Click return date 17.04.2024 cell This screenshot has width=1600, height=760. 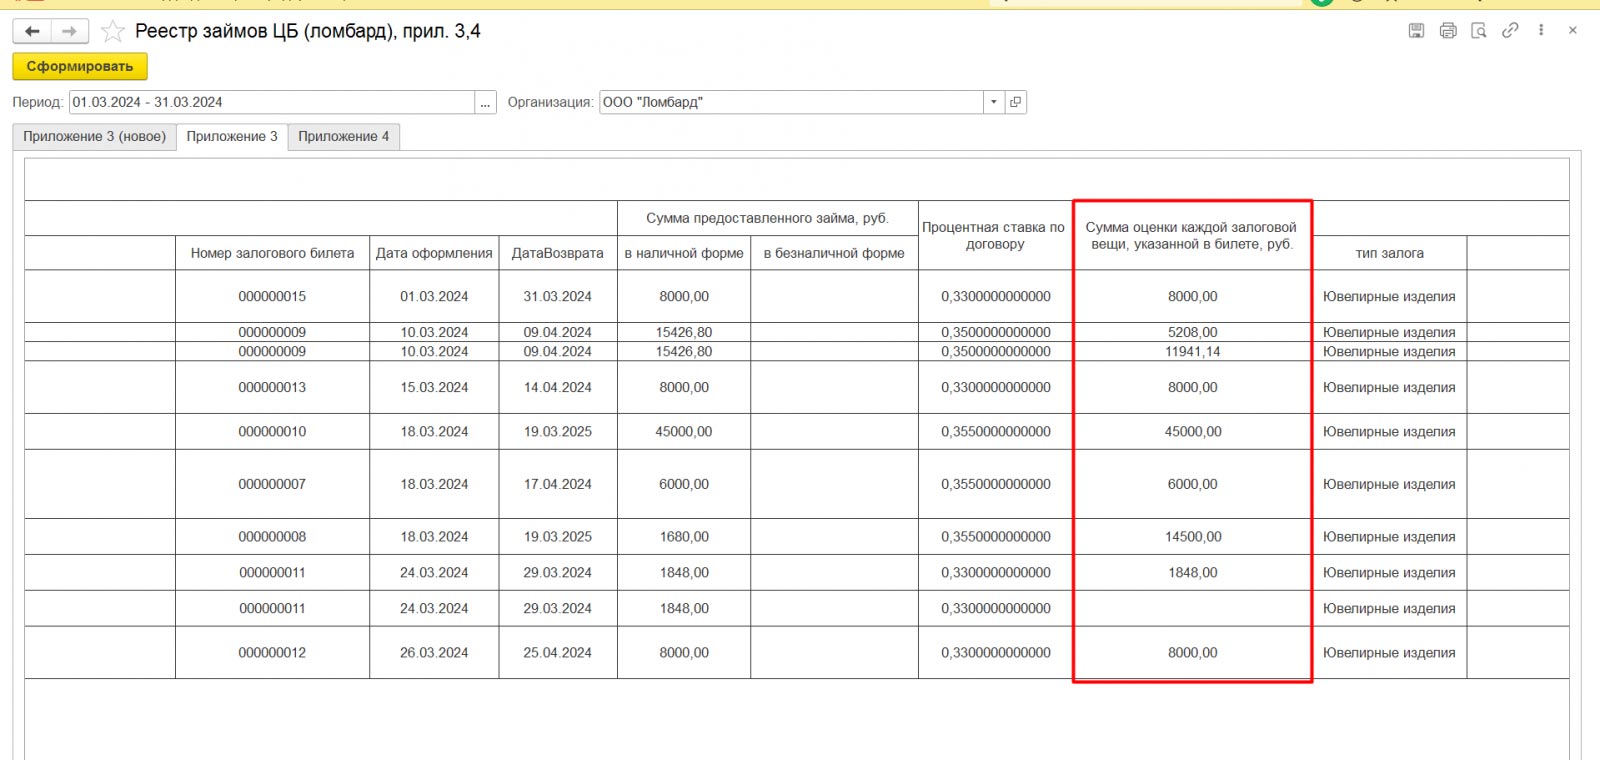point(558,484)
